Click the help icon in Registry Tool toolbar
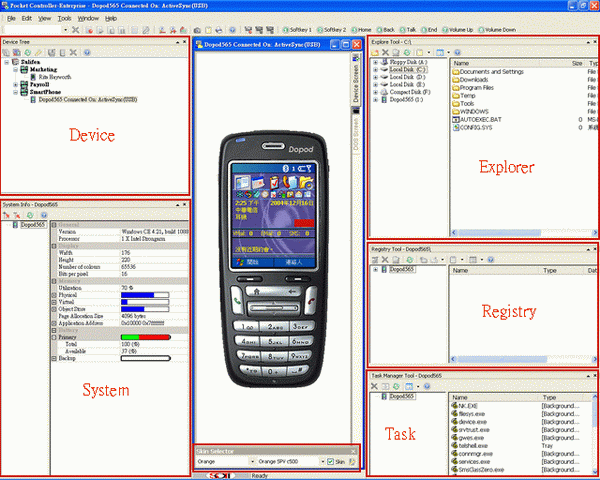 [491, 260]
